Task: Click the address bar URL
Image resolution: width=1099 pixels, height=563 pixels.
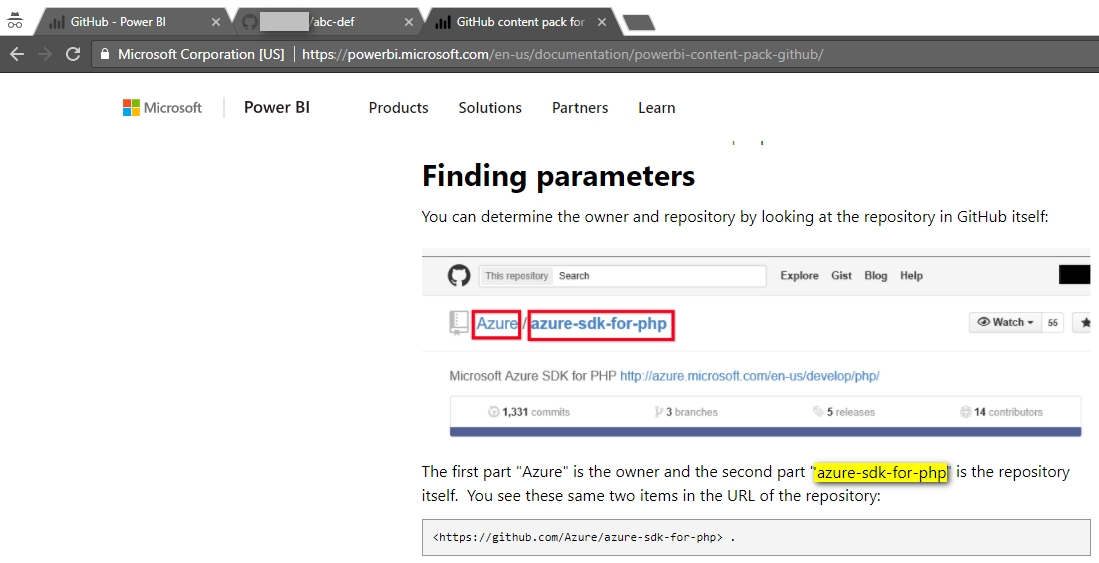Action: pyautogui.click(x=562, y=54)
